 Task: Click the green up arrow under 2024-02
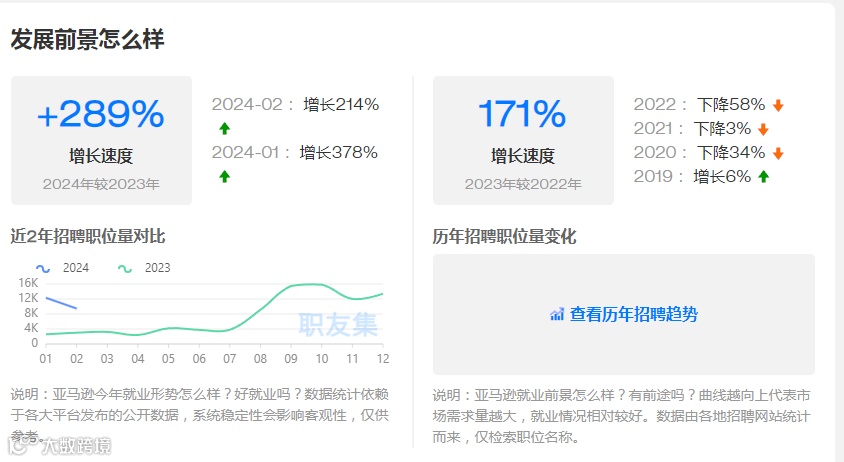[x=224, y=128]
